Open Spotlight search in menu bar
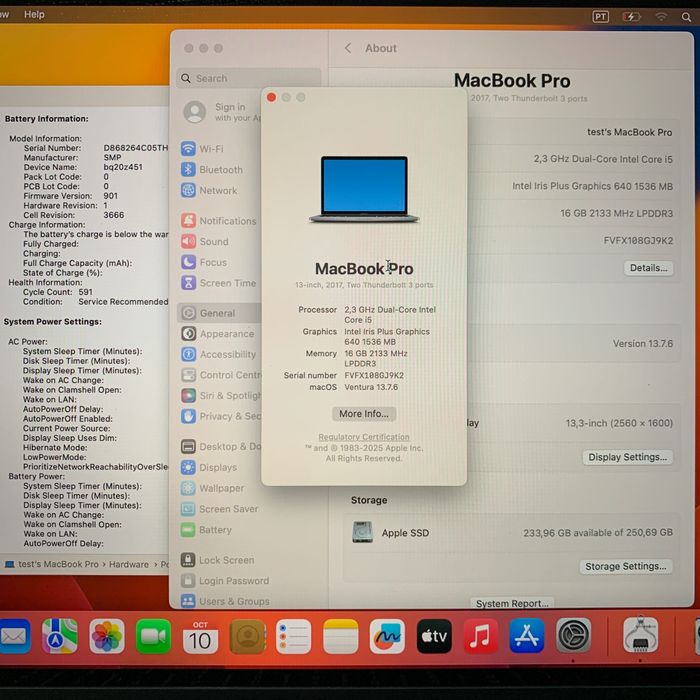Image resolution: width=700 pixels, height=700 pixels. (686, 17)
